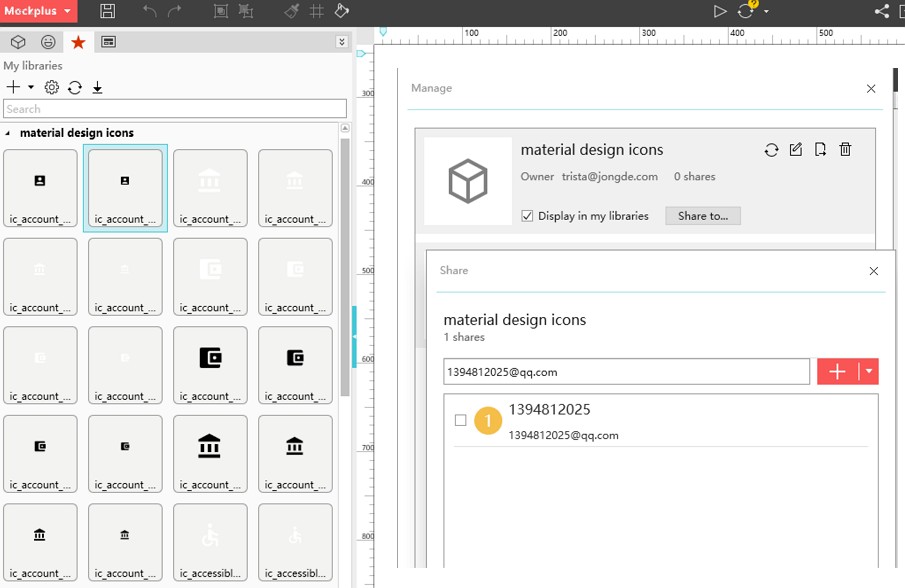Close the Manage dialog
905x588 pixels.
point(871,88)
